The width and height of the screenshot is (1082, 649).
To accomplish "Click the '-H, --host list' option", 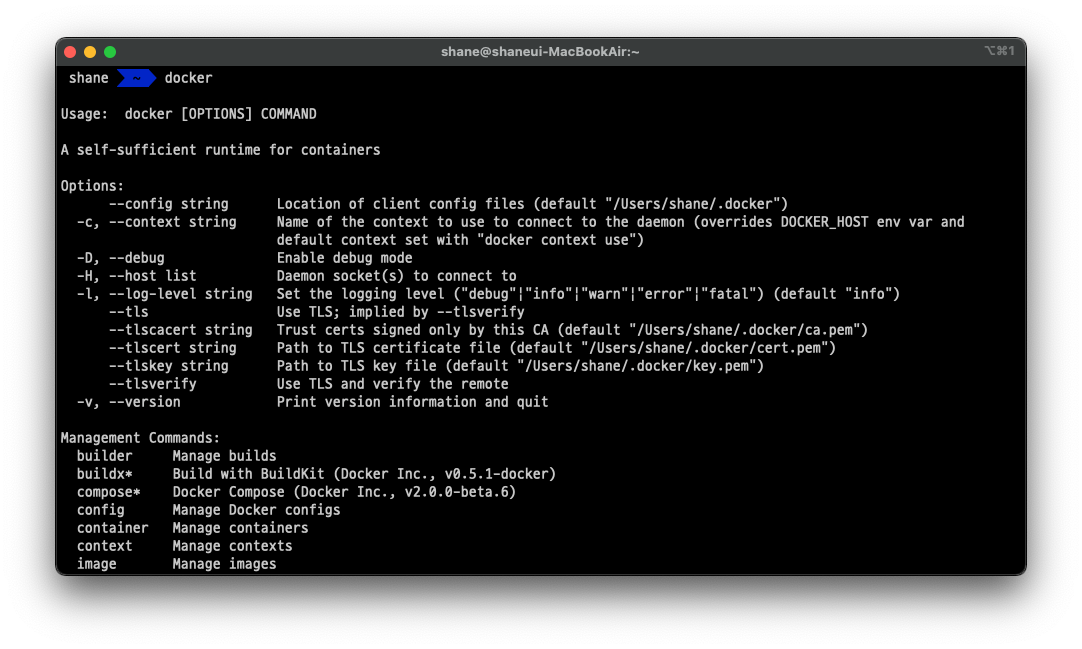I will point(137,275).
